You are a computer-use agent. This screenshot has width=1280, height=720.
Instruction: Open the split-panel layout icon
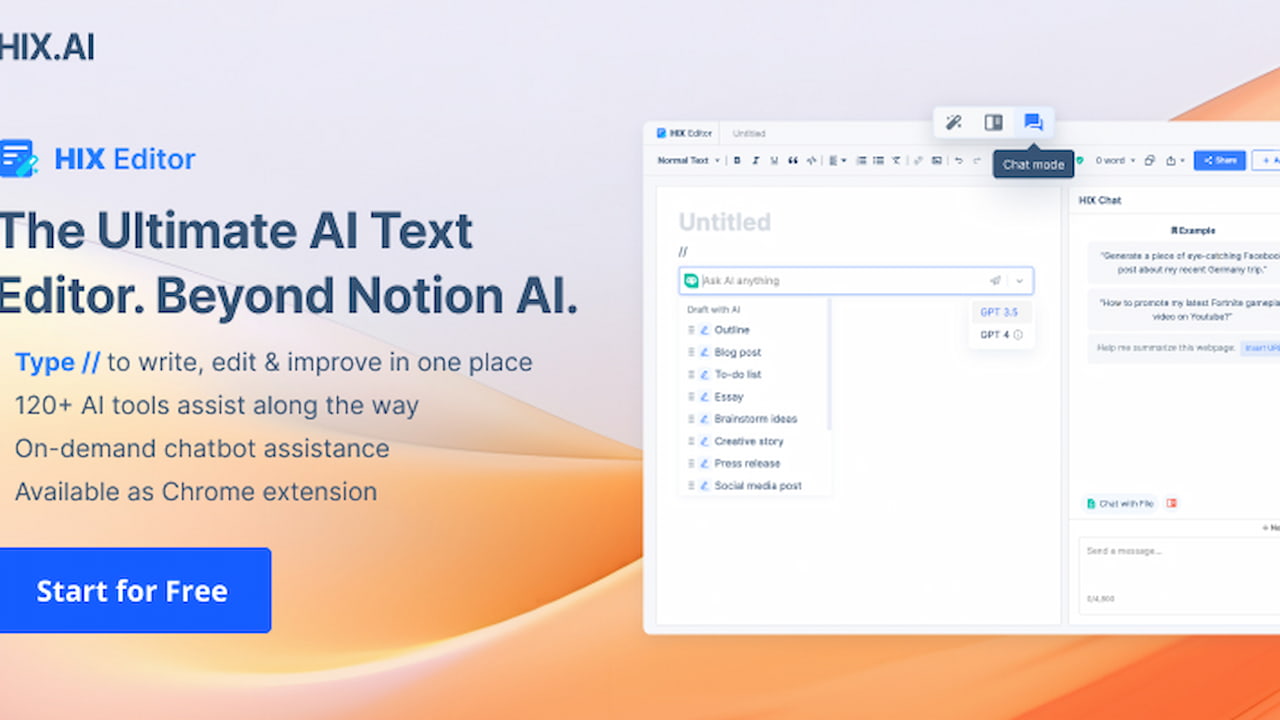coord(993,121)
